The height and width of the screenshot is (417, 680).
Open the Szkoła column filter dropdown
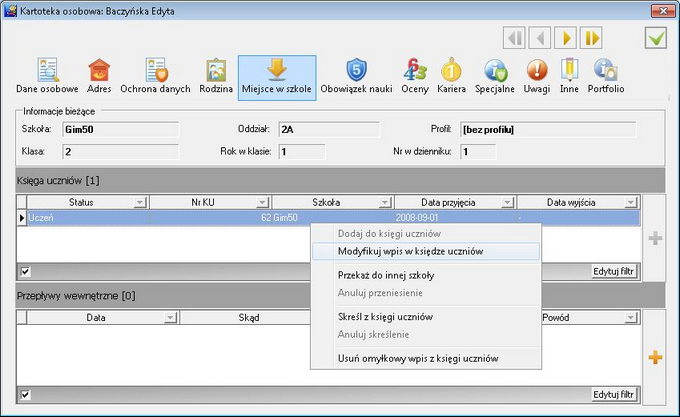385,202
